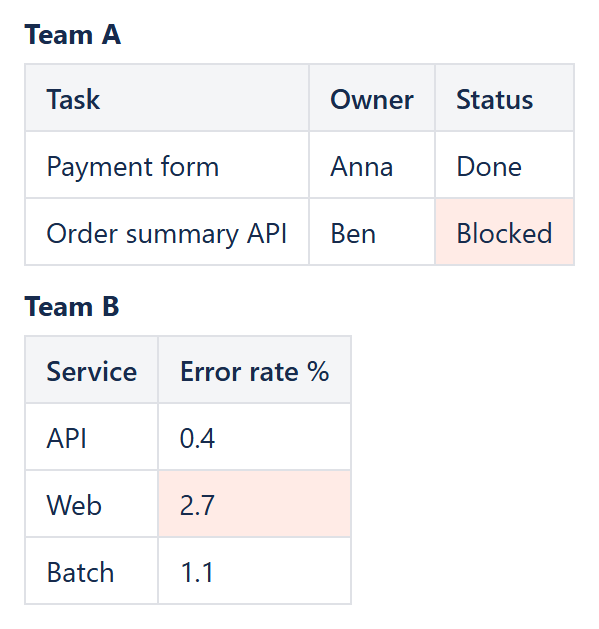
Task: Select the 0.4 error rate cell
Action: 255,437
